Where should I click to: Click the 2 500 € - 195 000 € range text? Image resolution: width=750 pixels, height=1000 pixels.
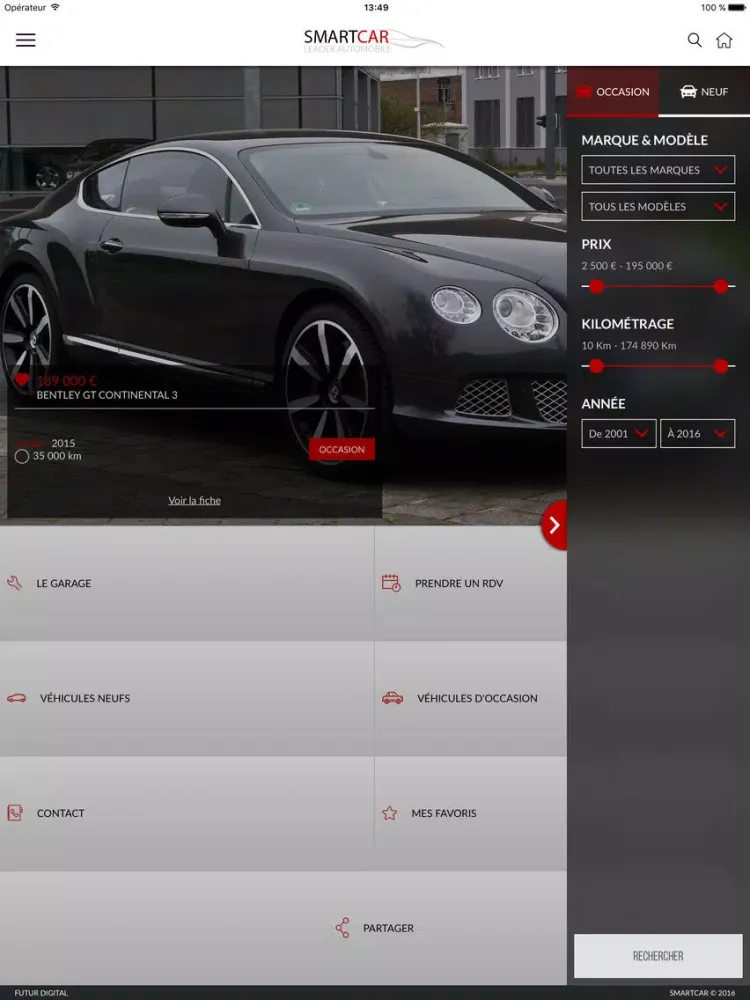tap(627, 265)
